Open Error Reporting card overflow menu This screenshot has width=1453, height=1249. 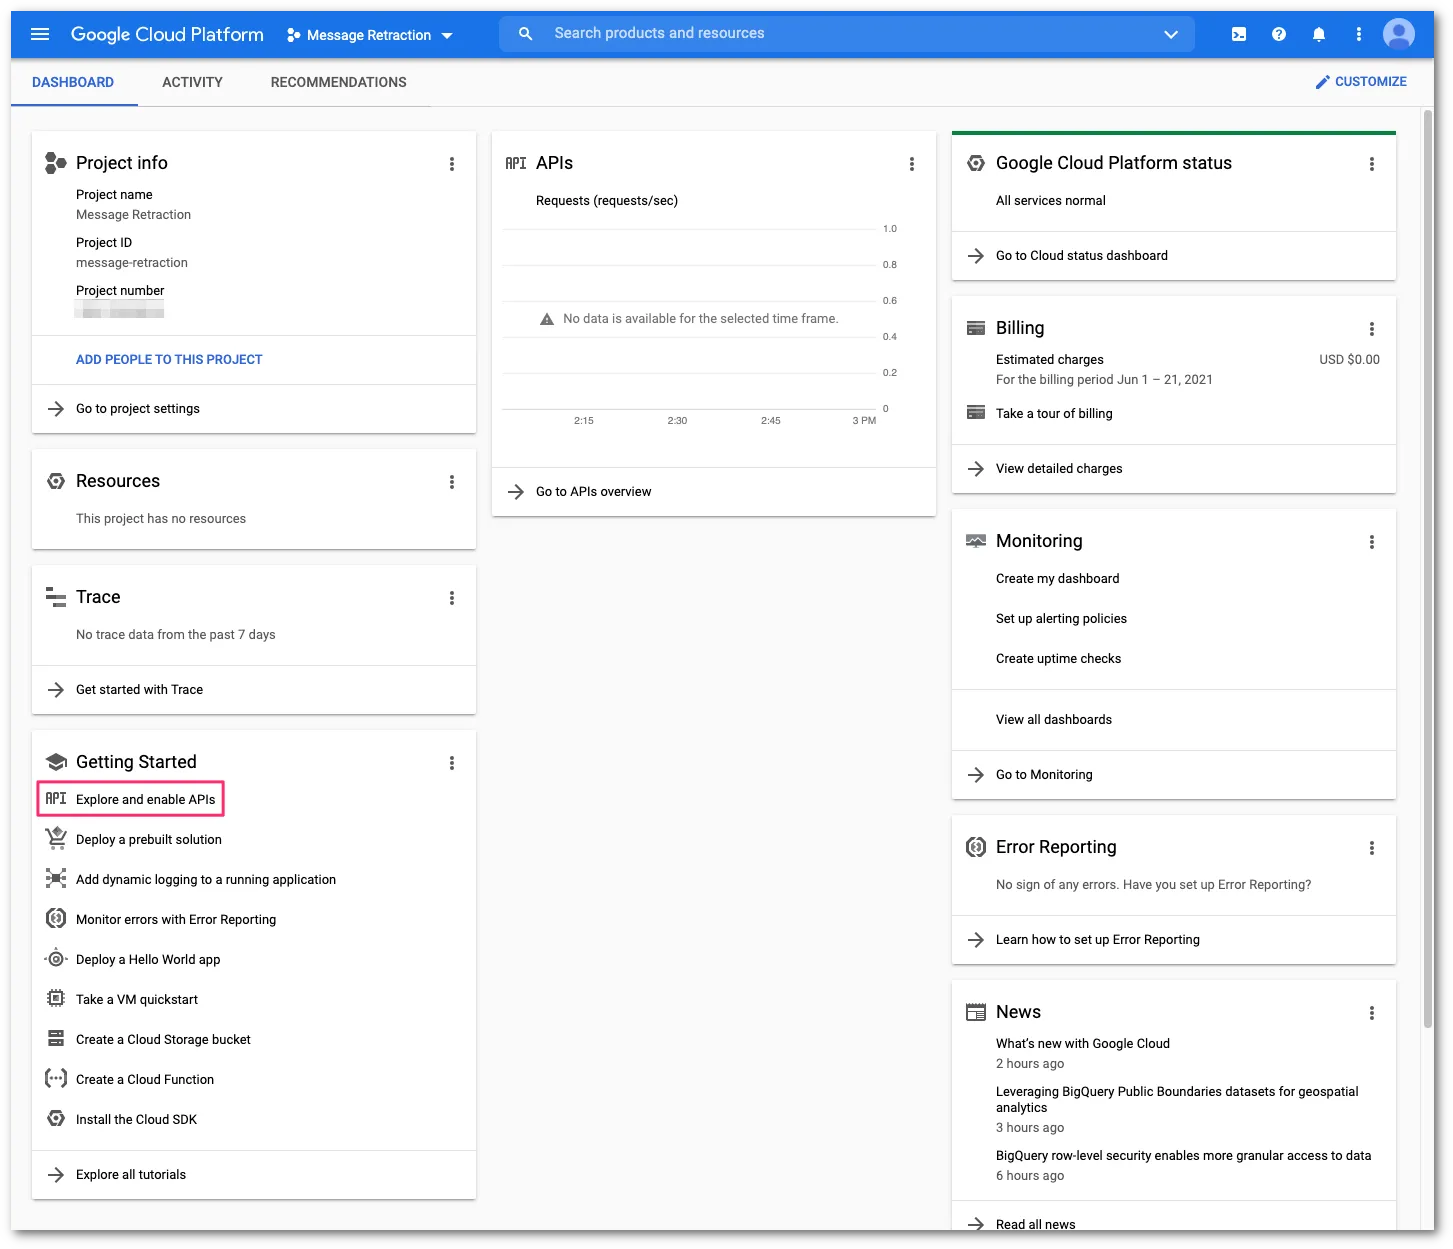tap(1372, 847)
